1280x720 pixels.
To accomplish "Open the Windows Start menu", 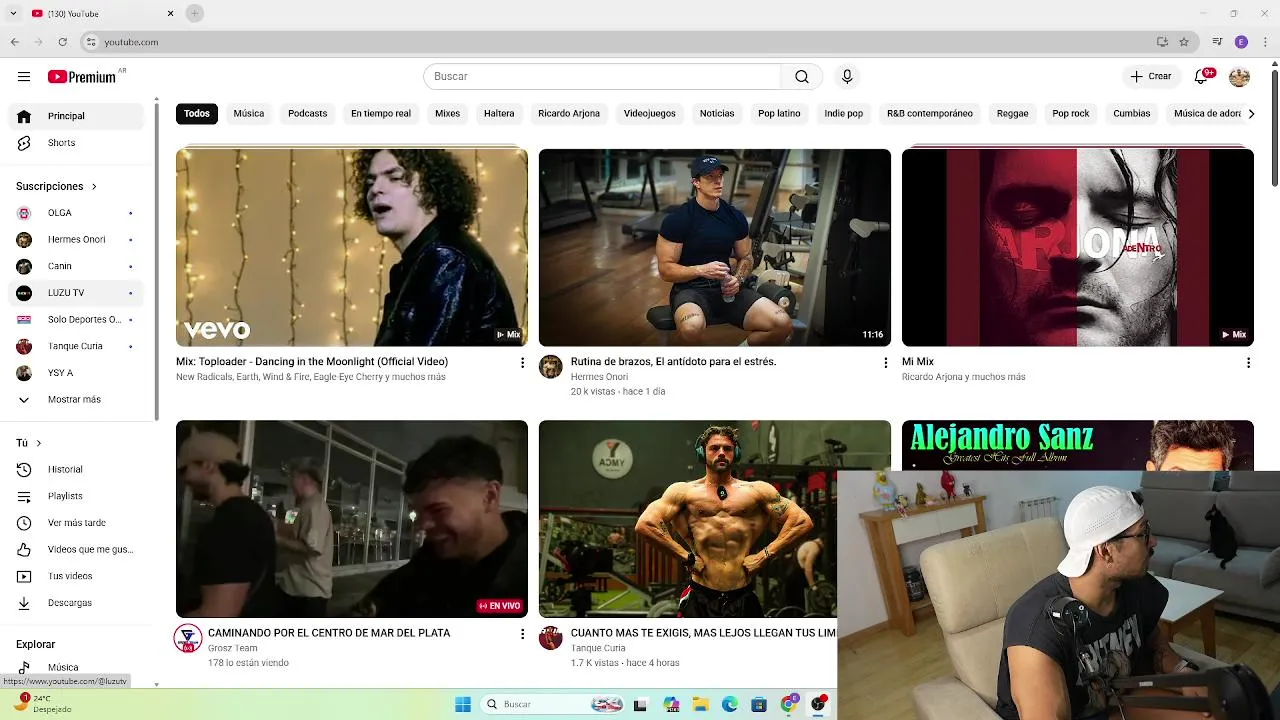I will (463, 704).
